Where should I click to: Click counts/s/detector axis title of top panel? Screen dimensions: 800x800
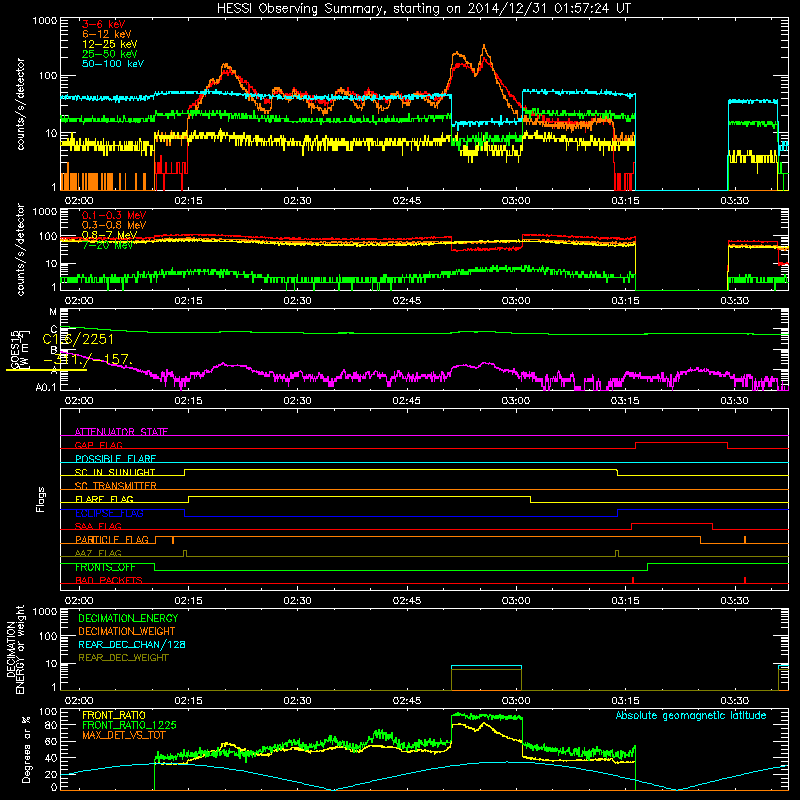pyautogui.click(x=20, y=104)
